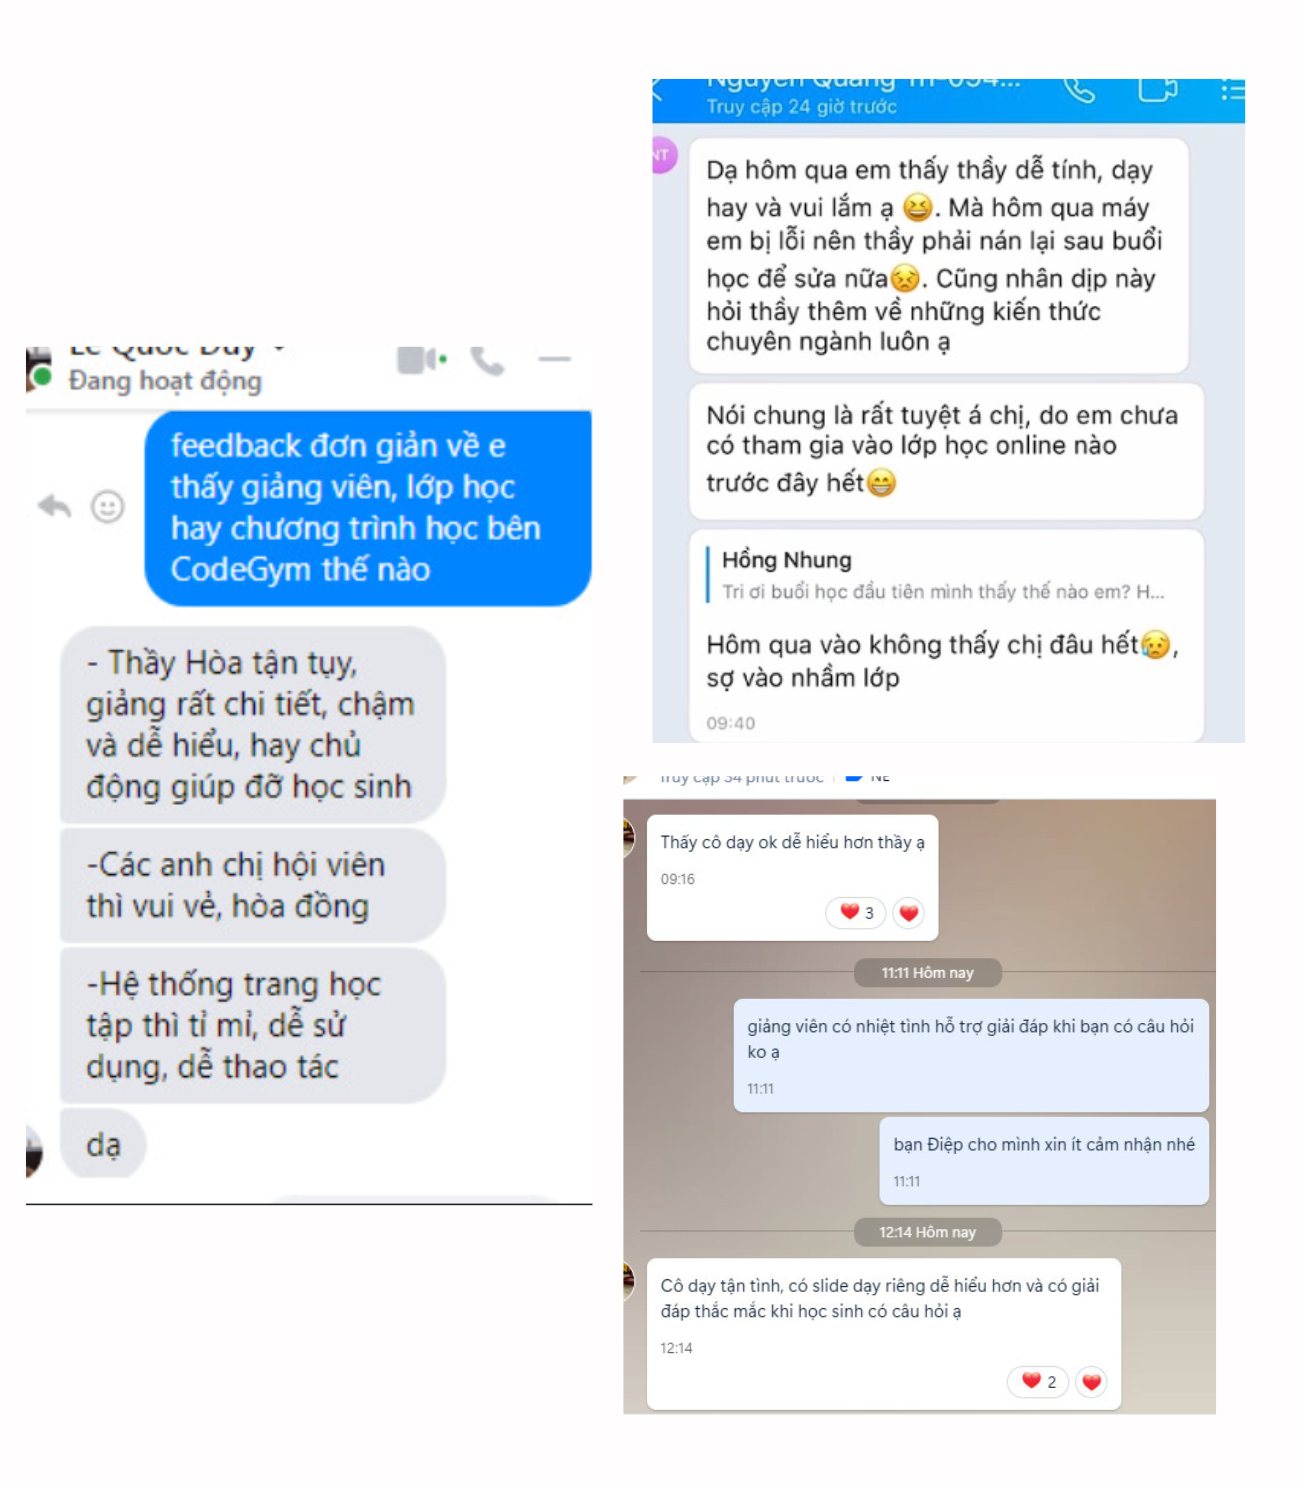Open the blue label tag in chat header

pyautogui.click(x=867, y=777)
